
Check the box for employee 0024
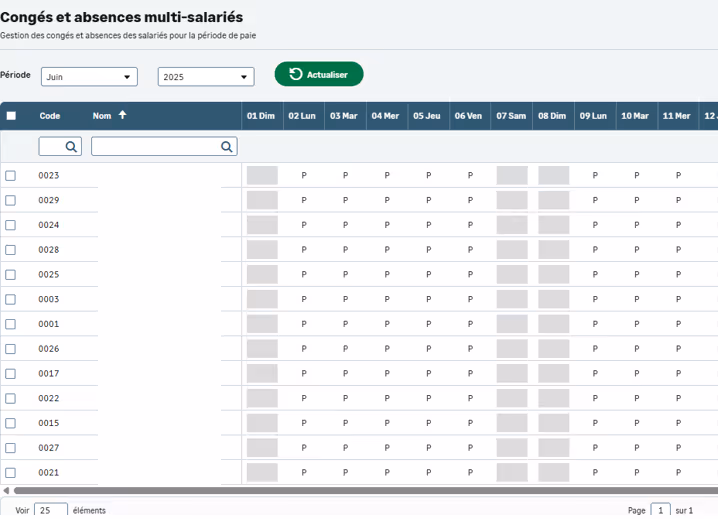(11, 225)
